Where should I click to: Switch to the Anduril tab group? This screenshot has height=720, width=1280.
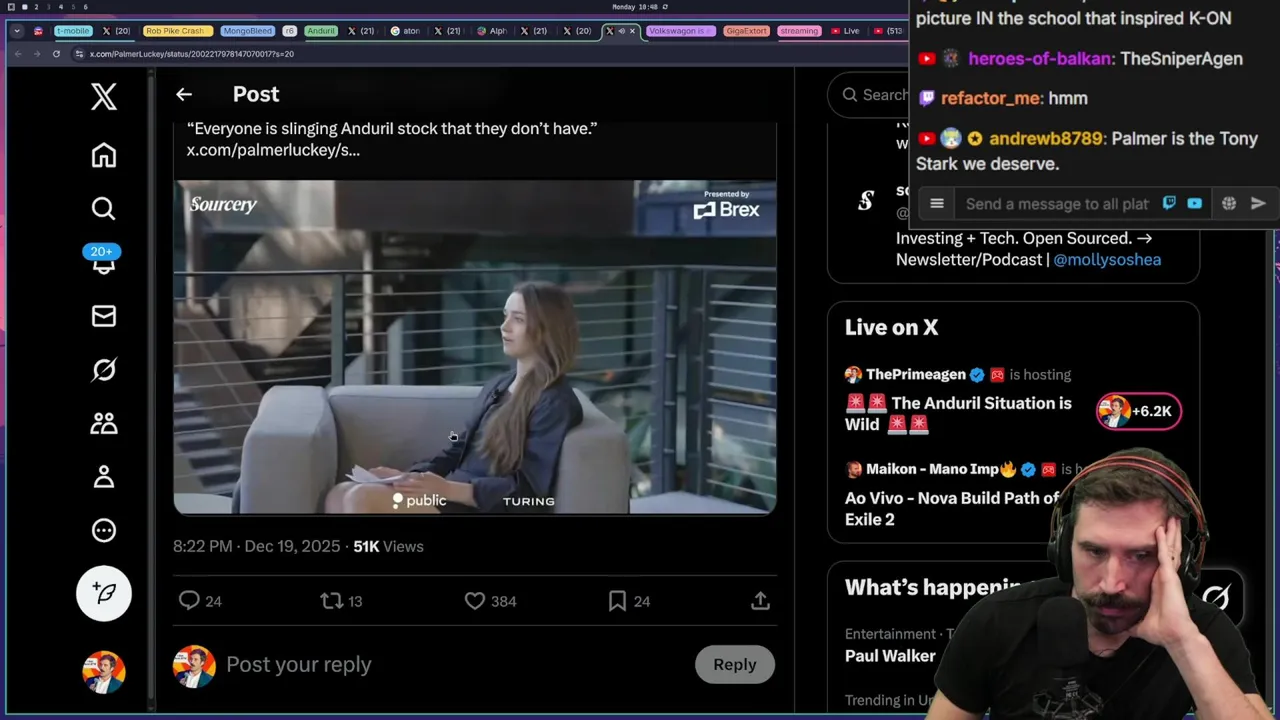321,31
